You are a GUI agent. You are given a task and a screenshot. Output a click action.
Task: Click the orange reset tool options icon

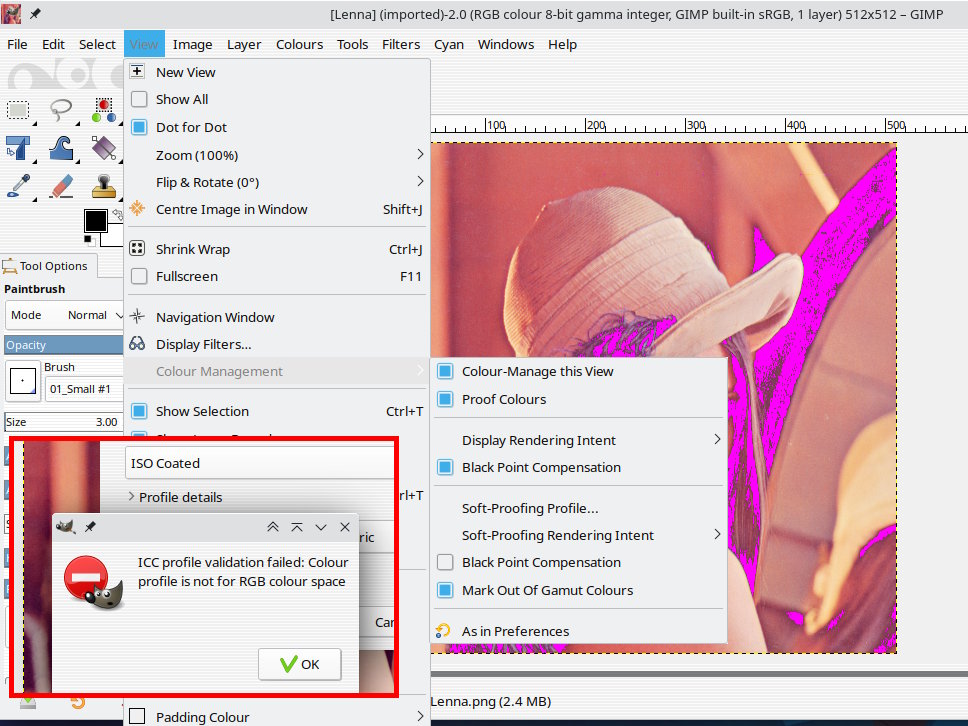click(x=77, y=703)
